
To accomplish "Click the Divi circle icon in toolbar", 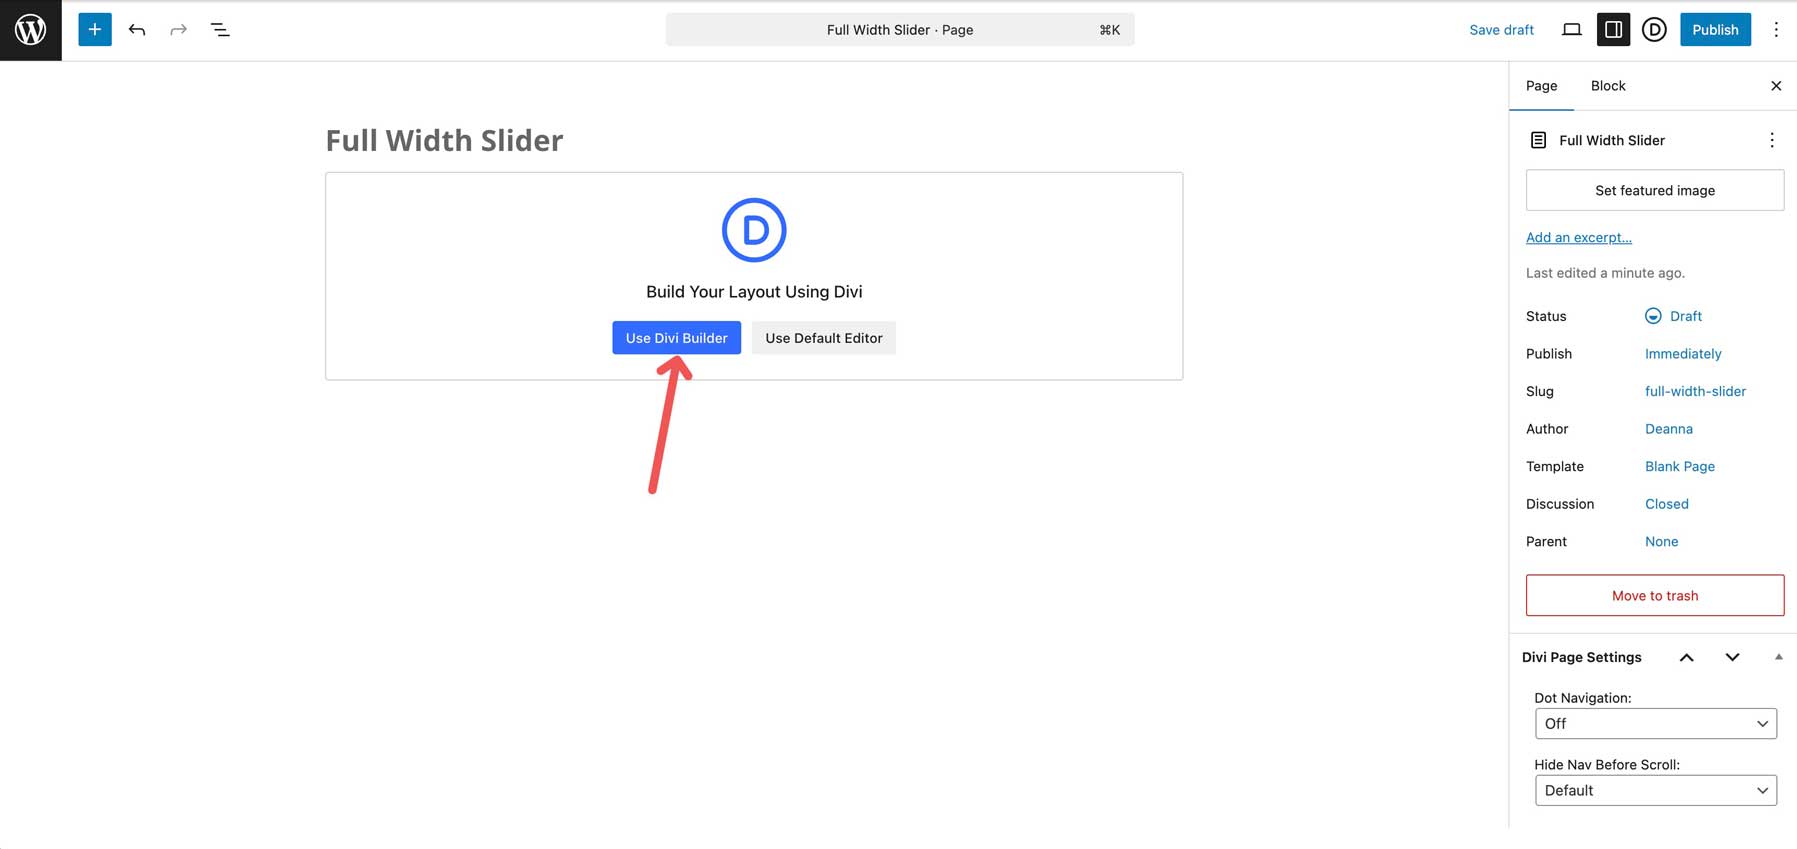I will click(1654, 30).
